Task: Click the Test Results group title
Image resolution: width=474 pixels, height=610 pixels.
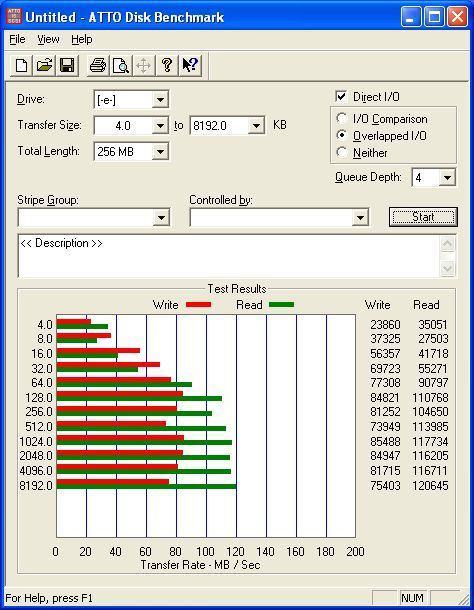Action: [x=237, y=289]
